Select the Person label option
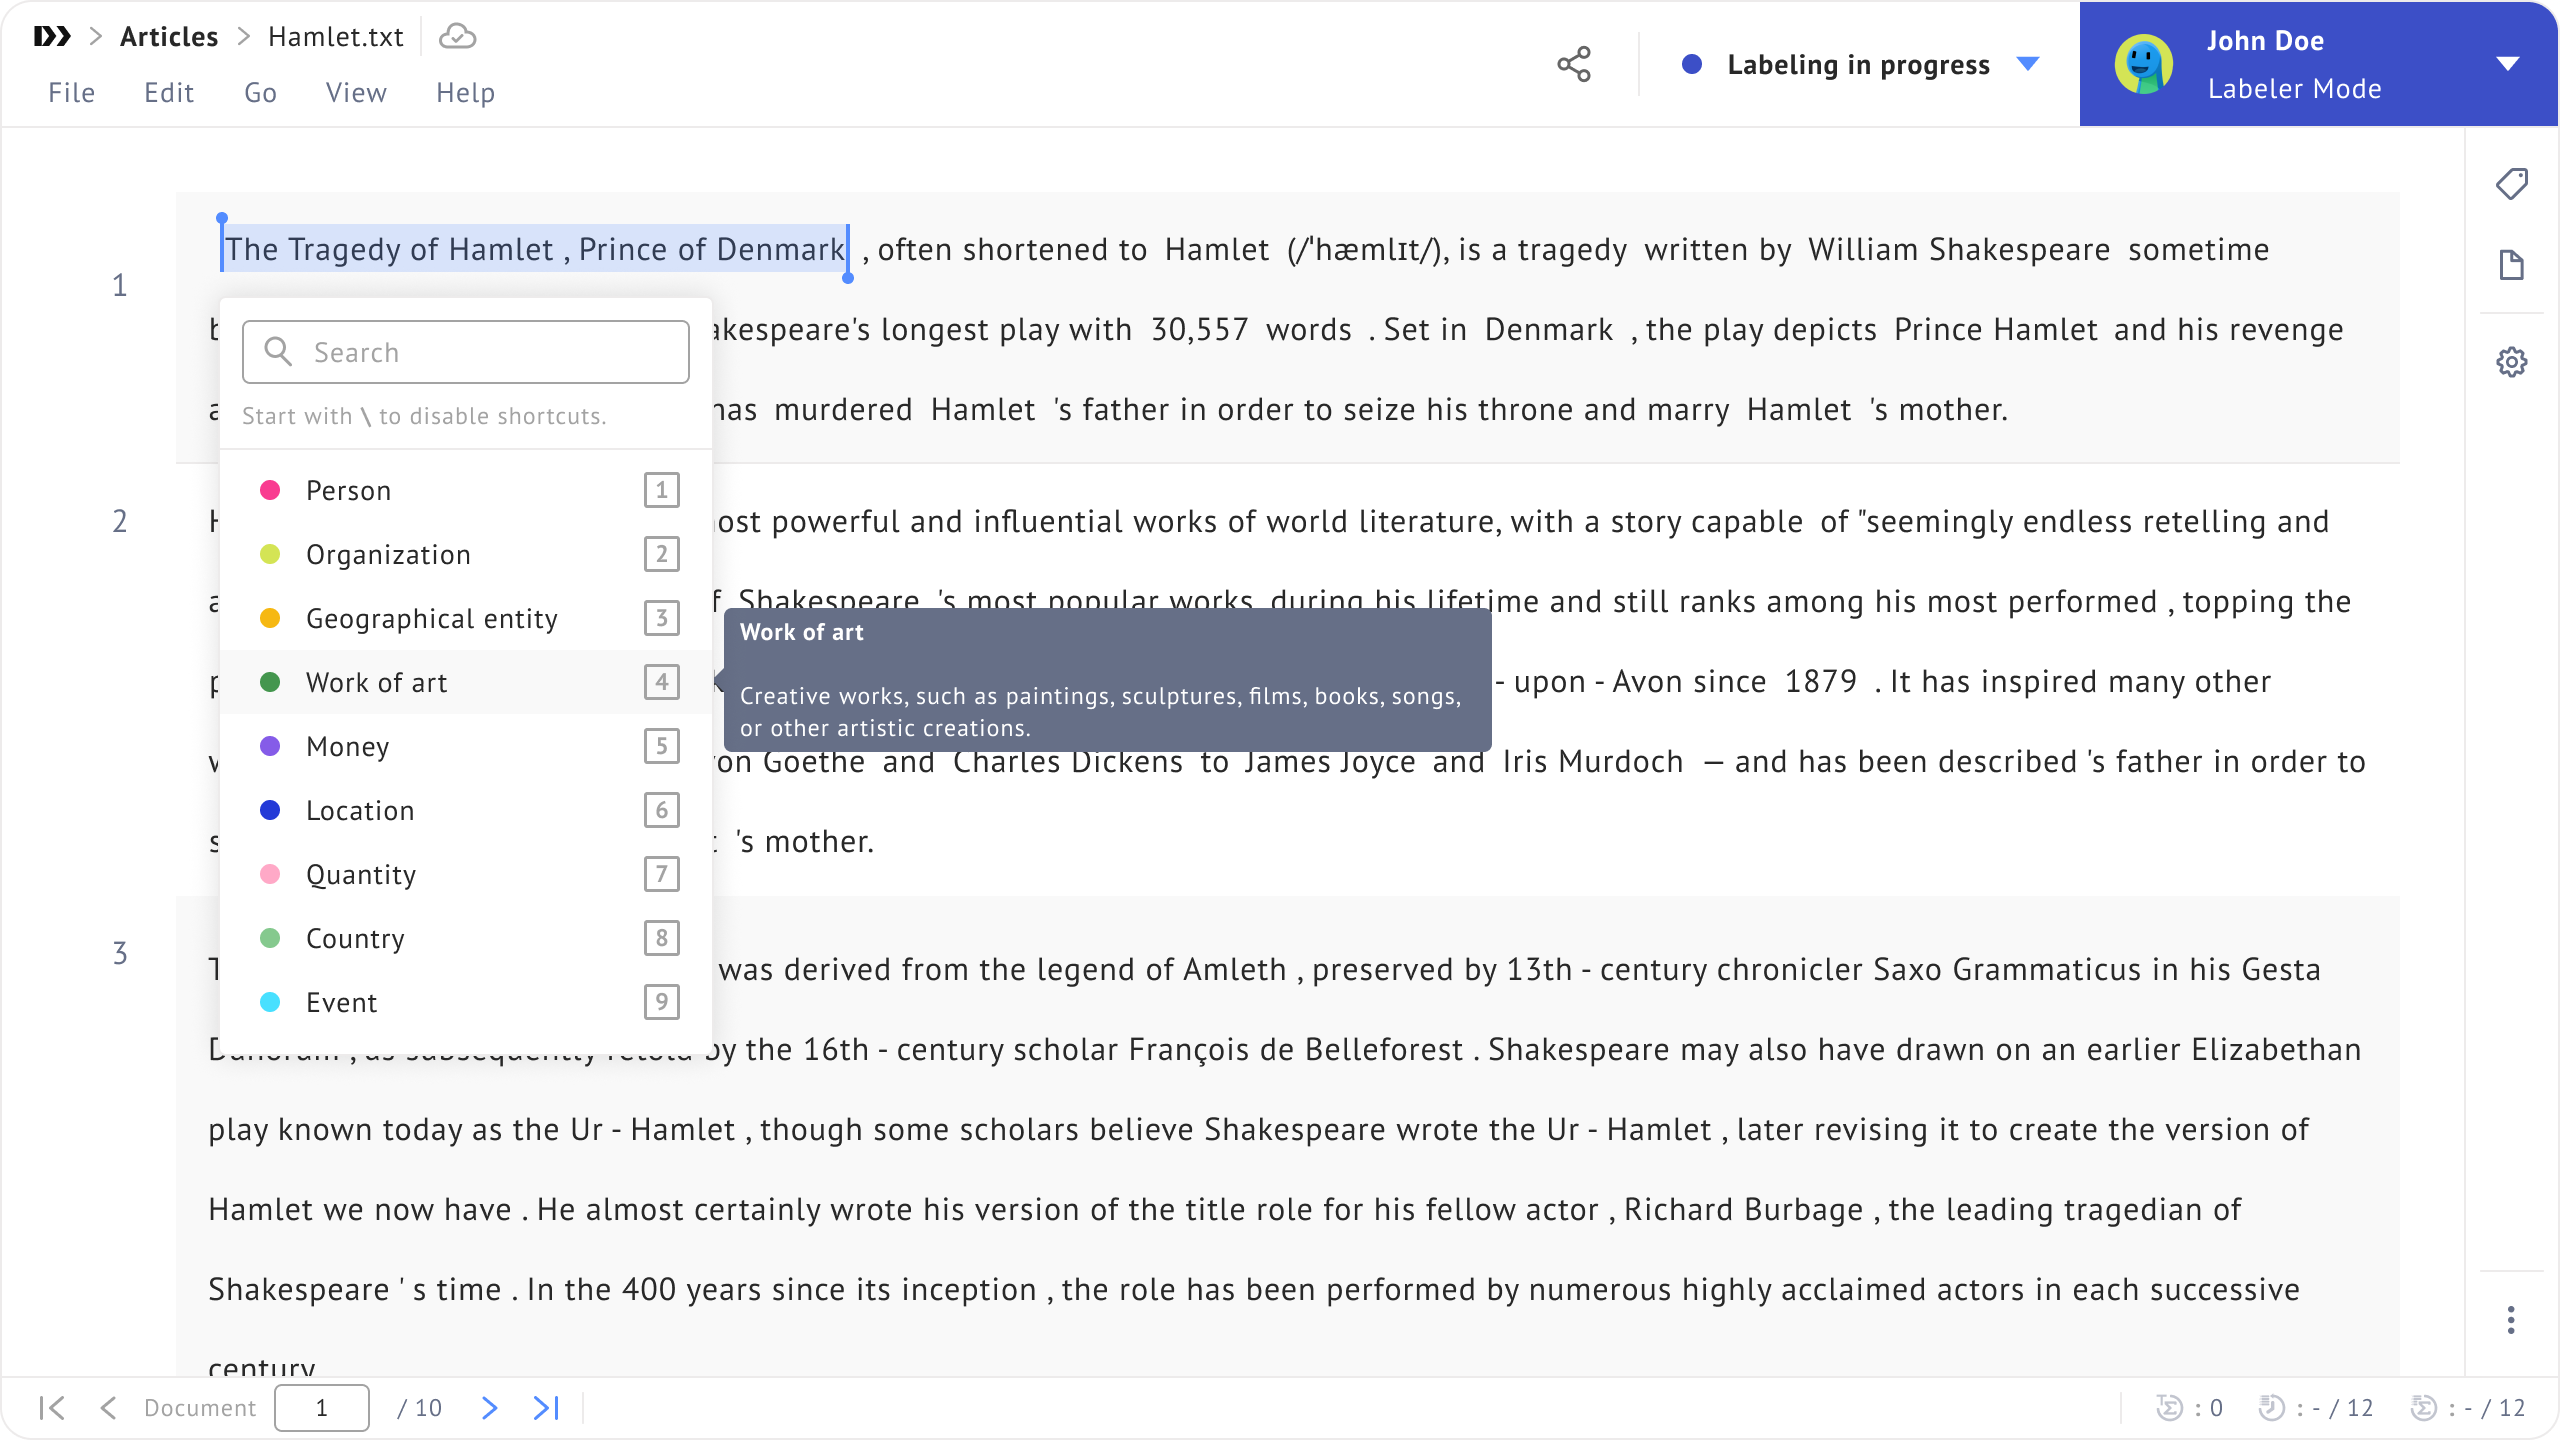Screen dimensions: 2560x1440 [348, 490]
